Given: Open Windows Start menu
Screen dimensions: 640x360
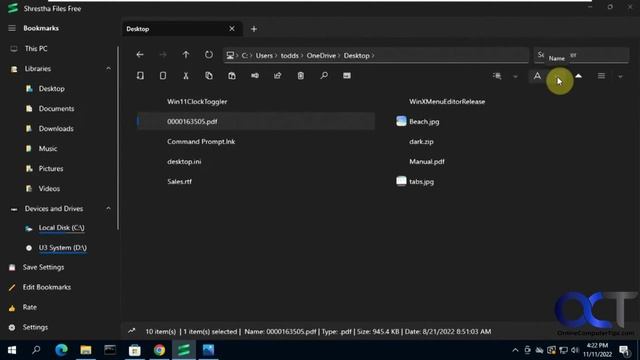Looking at the screenshot, I should click(x=12, y=350).
